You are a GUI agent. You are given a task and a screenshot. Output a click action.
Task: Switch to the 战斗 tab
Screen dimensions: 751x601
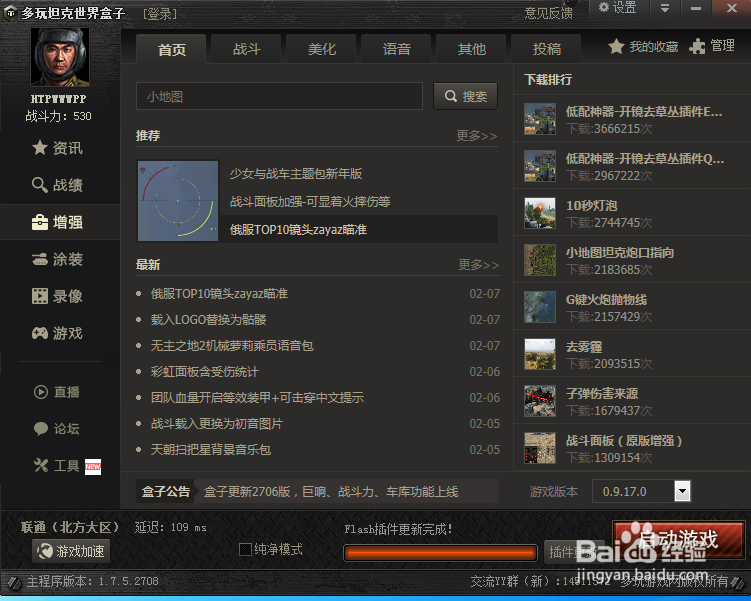click(x=247, y=49)
